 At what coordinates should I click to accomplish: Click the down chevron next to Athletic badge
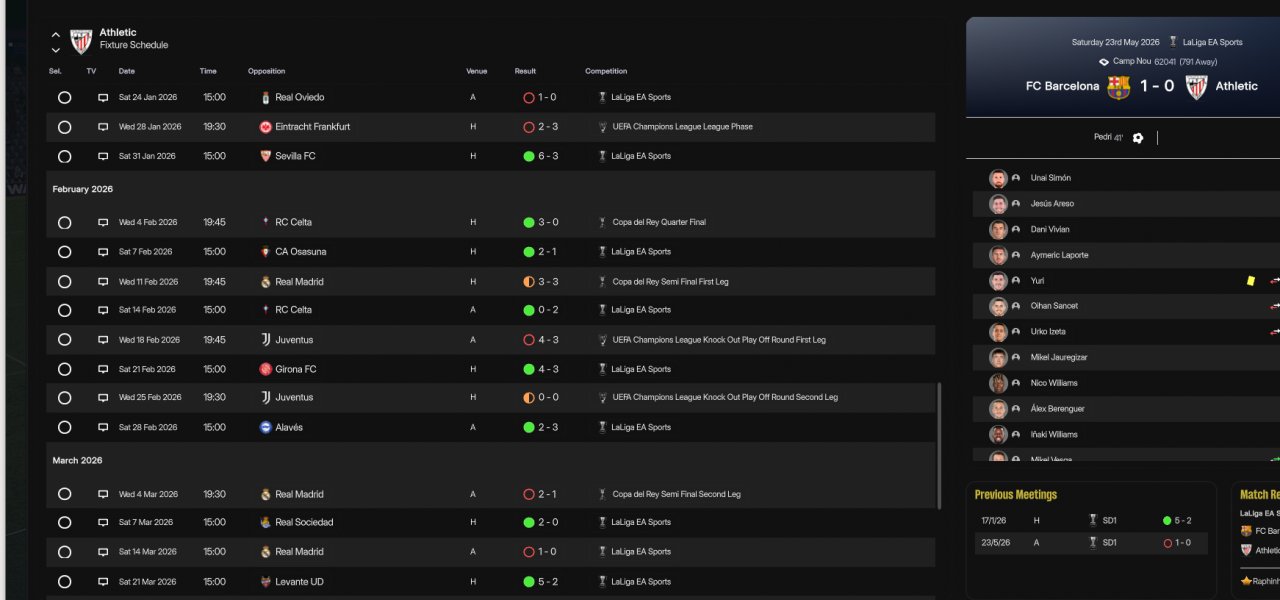(56, 49)
